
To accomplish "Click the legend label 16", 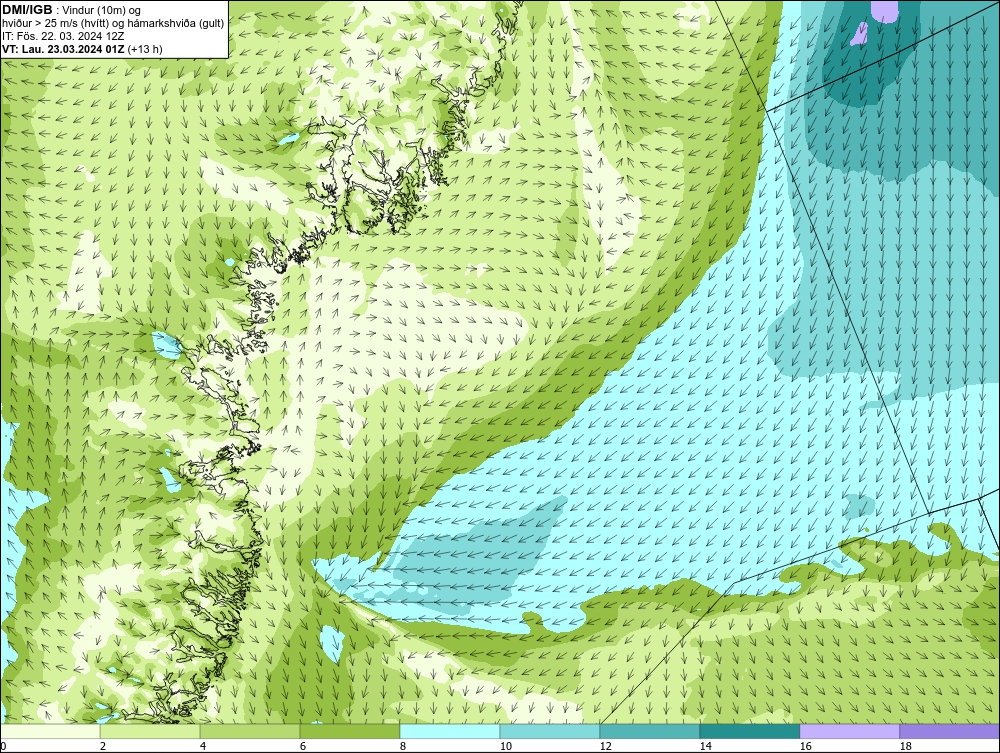I will pos(805,746).
